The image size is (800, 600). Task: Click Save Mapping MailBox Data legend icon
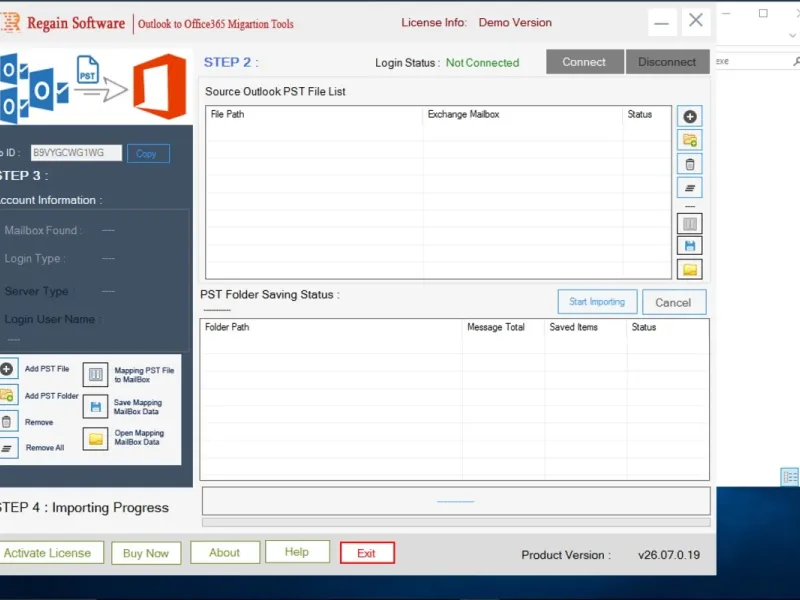pos(95,407)
